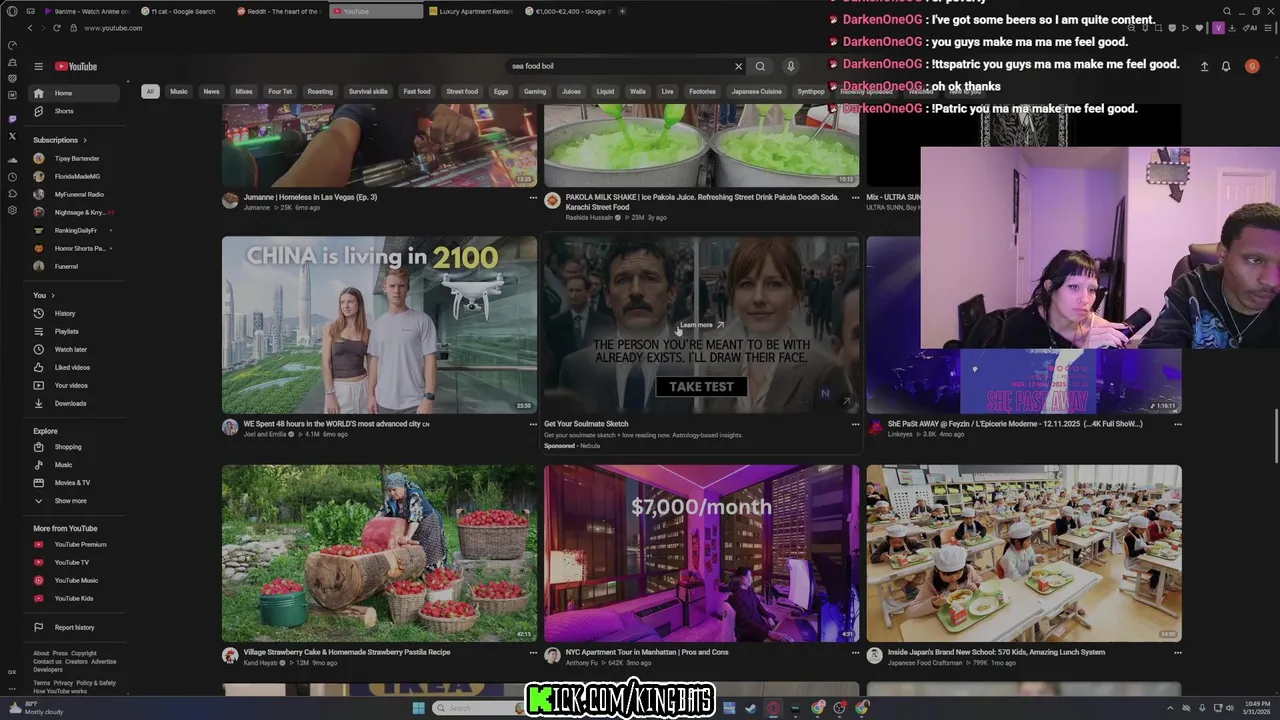Viewport: 1280px width, 720px height.
Task: Open more options for NYC Apartment Tour video
Action: [x=855, y=652]
